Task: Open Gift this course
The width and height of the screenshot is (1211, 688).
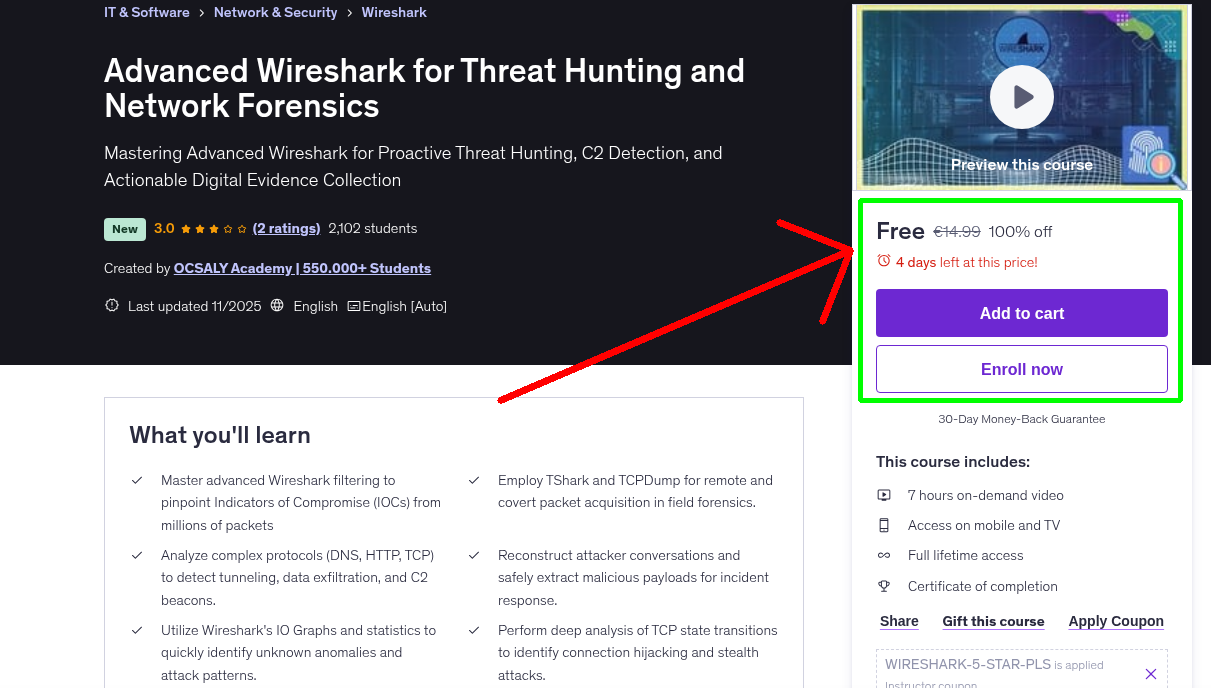Action: coord(993,621)
